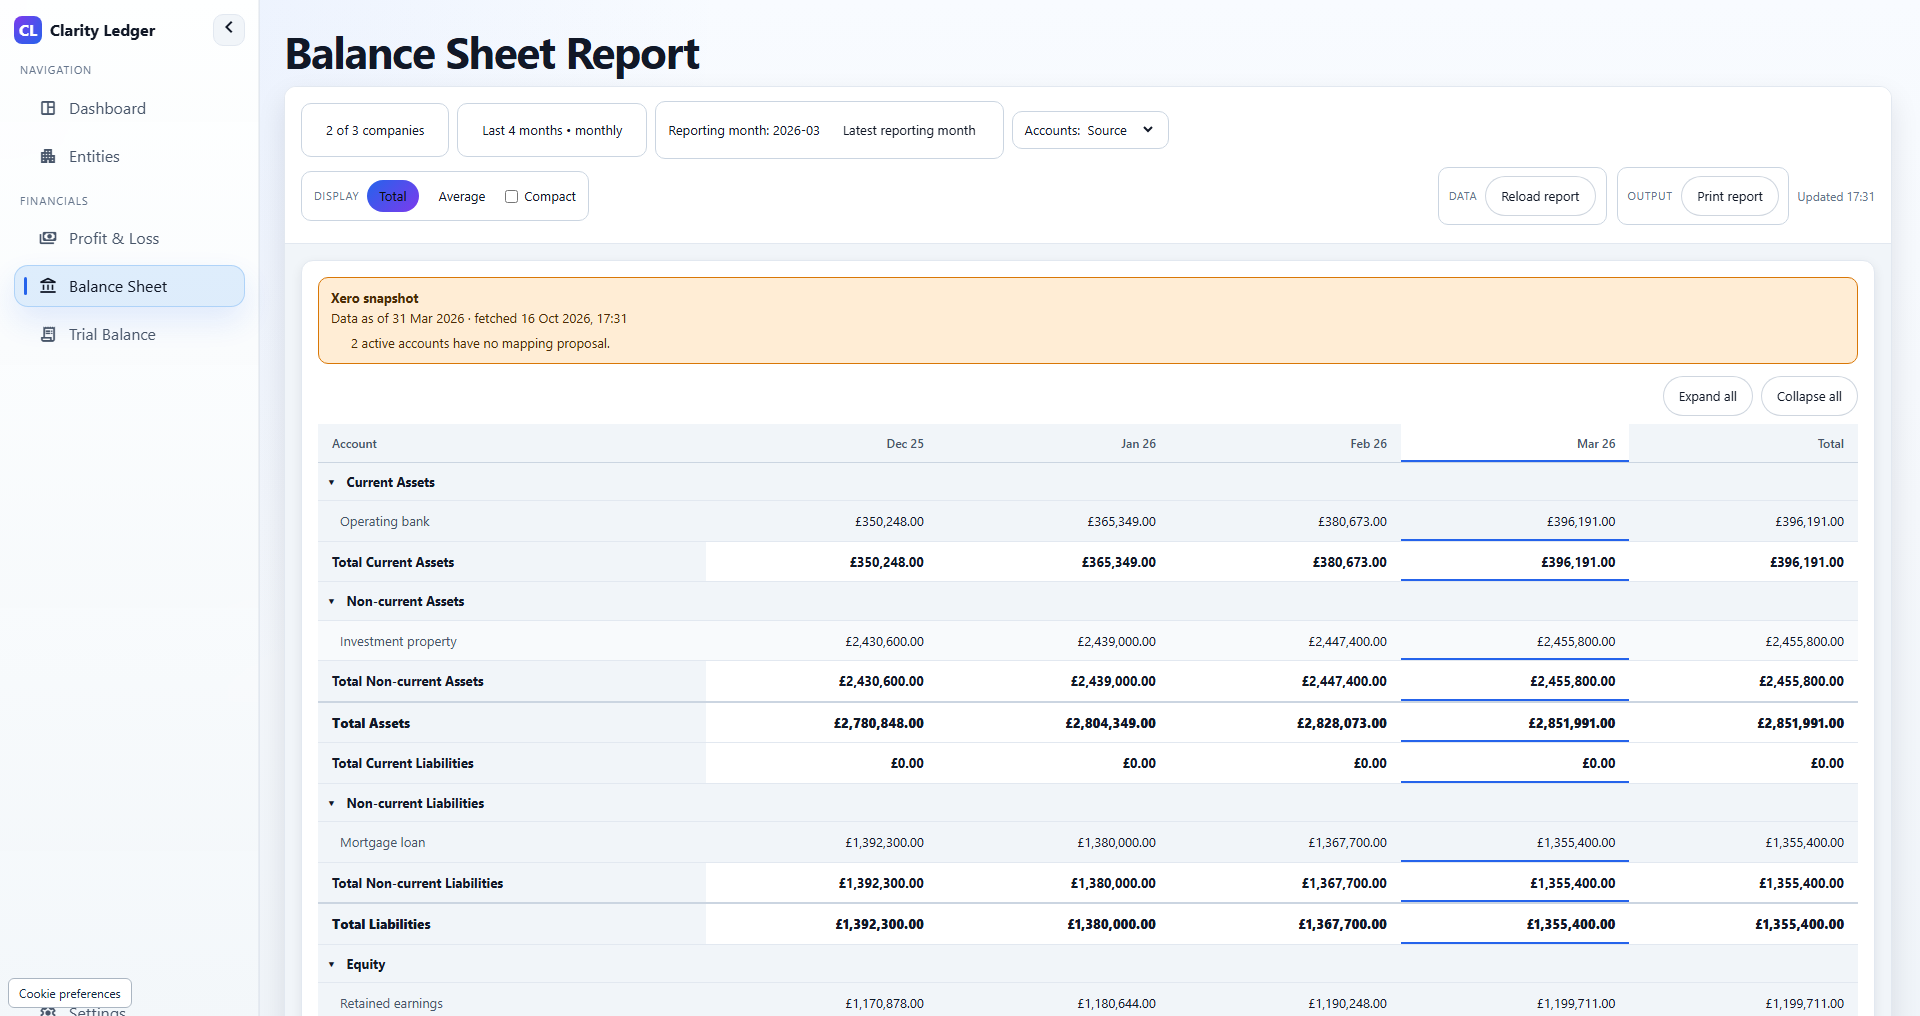Collapse the Current Assets section
The height and width of the screenshot is (1016, 1920).
(x=332, y=482)
